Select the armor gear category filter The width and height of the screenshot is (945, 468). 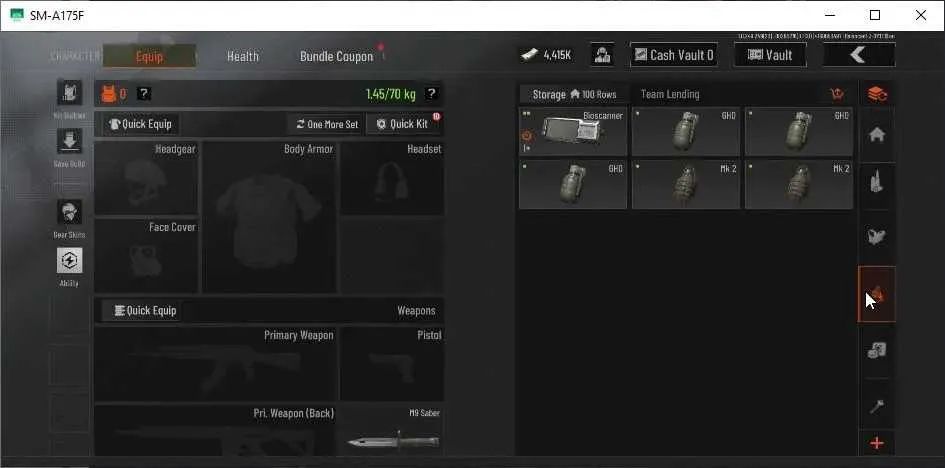click(877, 236)
